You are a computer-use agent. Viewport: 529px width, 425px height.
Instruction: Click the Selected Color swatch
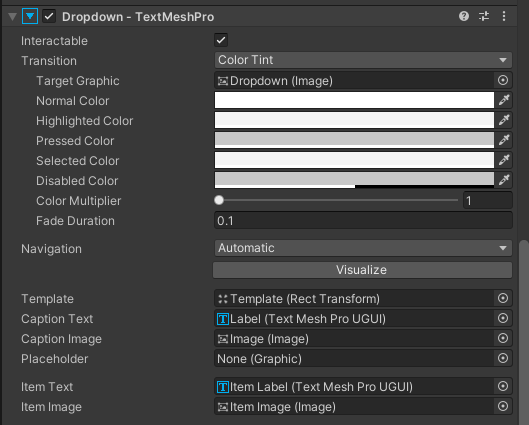pos(354,160)
